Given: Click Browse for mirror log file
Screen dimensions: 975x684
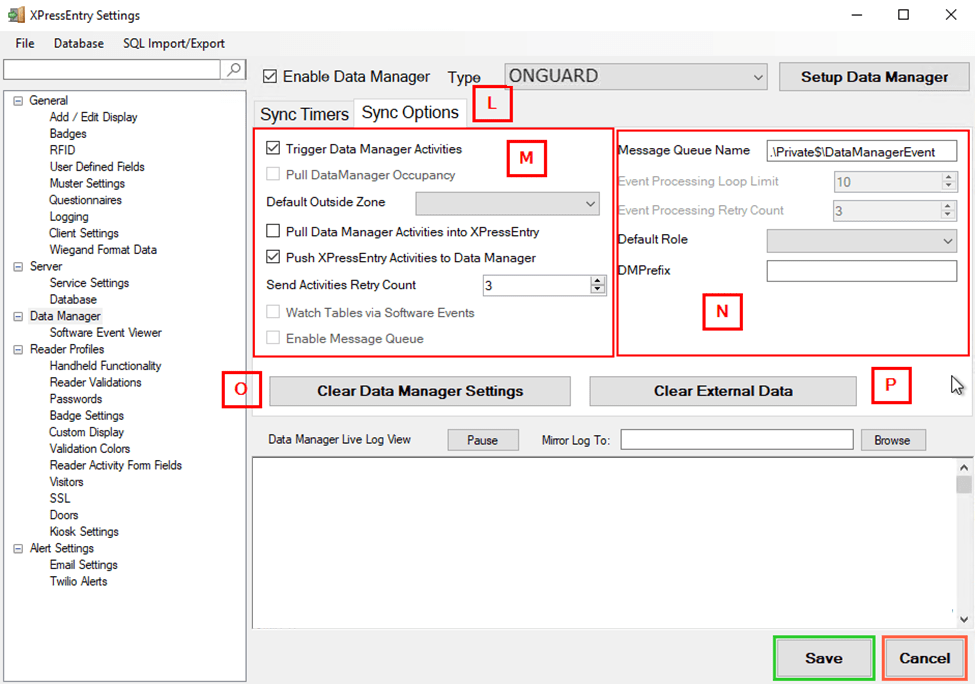Looking at the screenshot, I should [x=892, y=440].
